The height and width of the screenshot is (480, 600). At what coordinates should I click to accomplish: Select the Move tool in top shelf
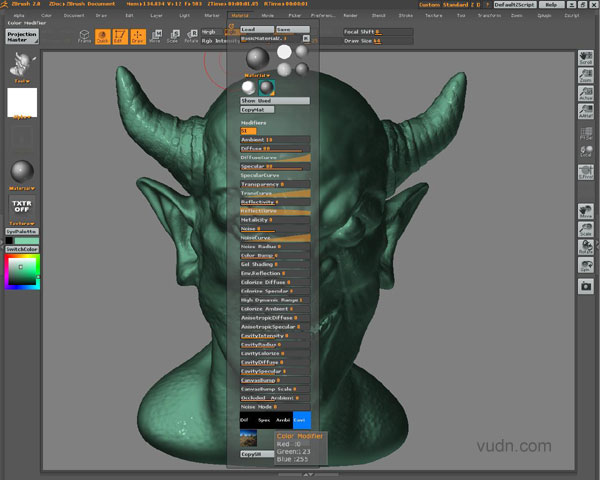[155, 37]
